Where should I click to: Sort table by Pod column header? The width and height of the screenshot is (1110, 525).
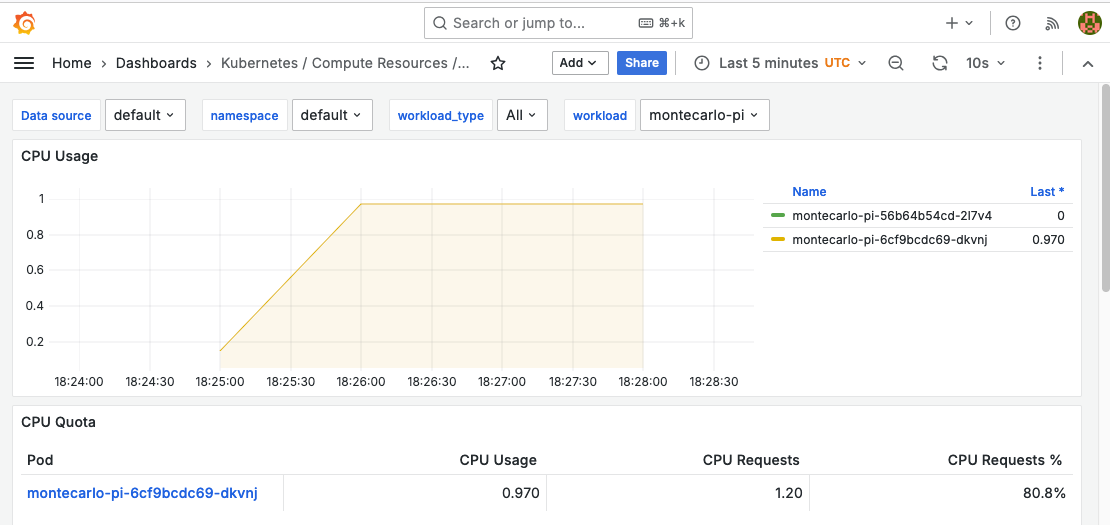(40, 460)
